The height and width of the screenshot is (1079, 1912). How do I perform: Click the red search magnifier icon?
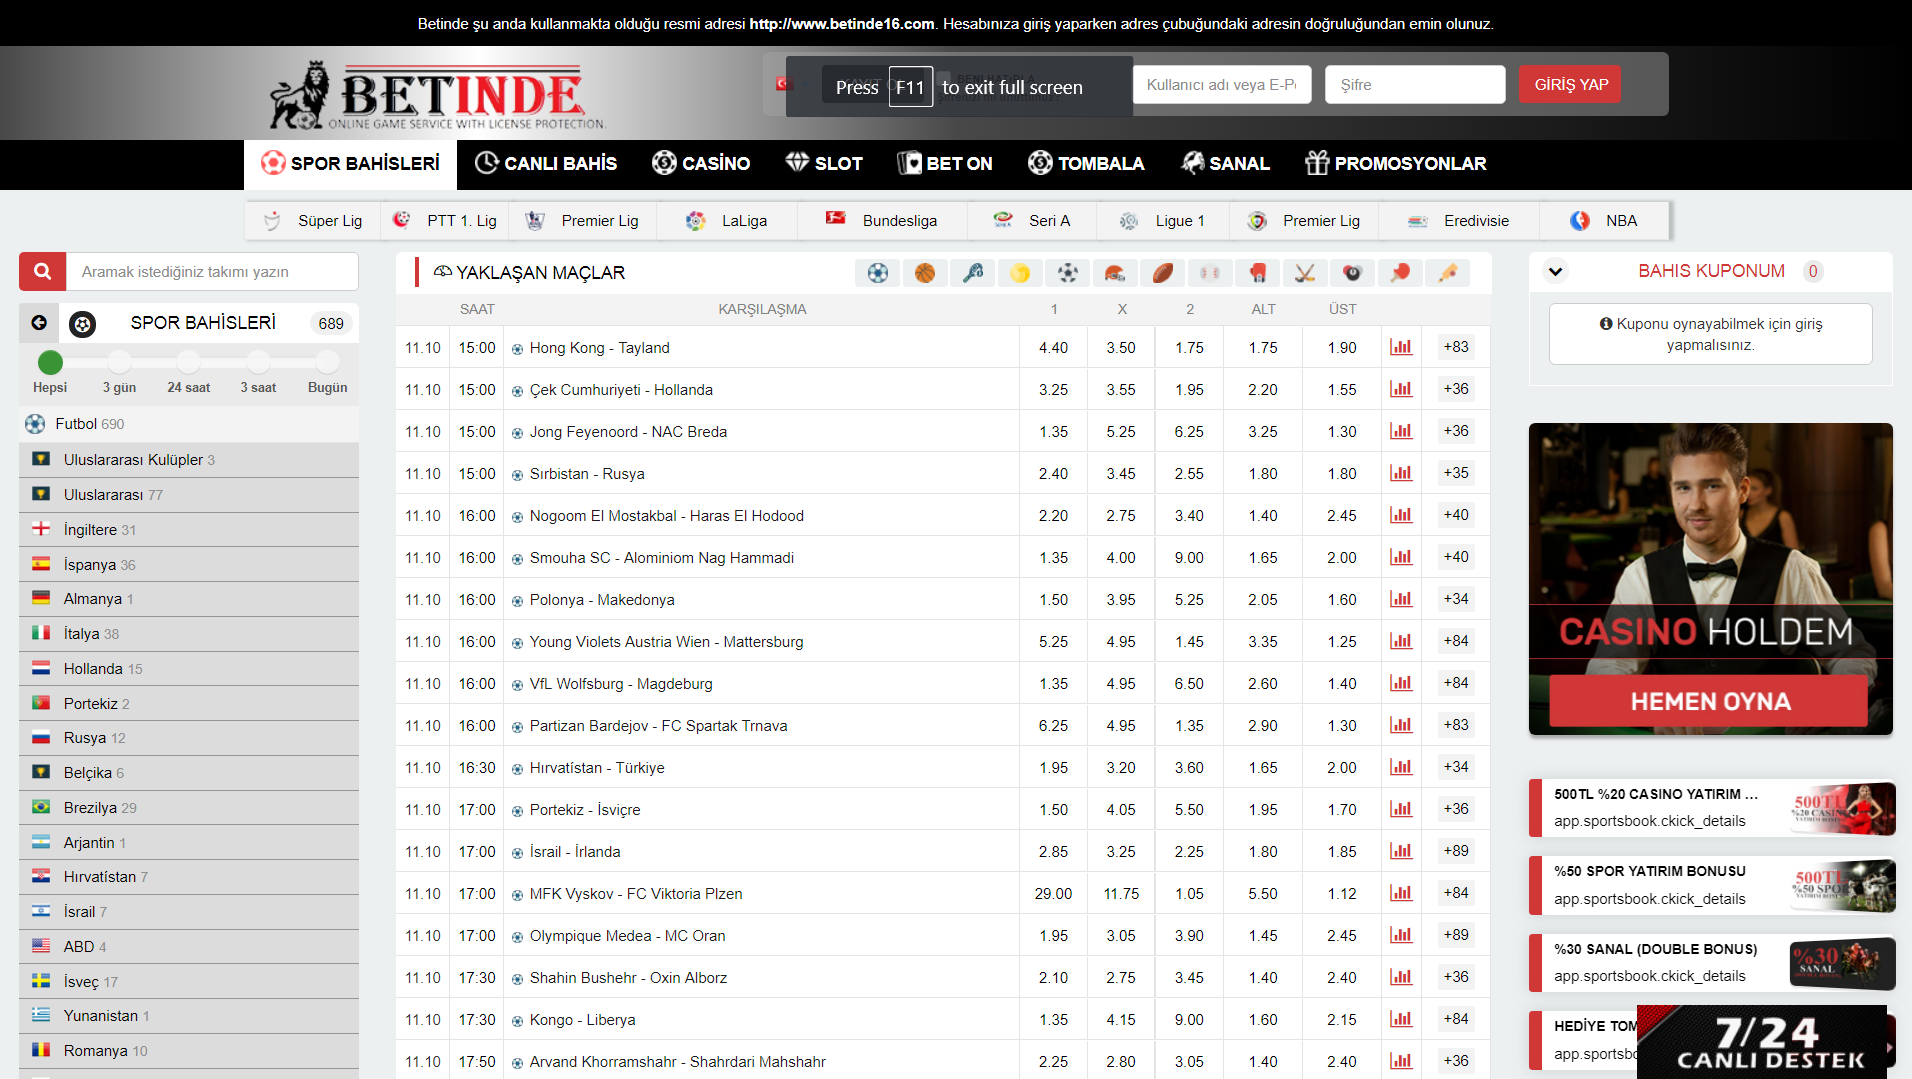(x=42, y=272)
